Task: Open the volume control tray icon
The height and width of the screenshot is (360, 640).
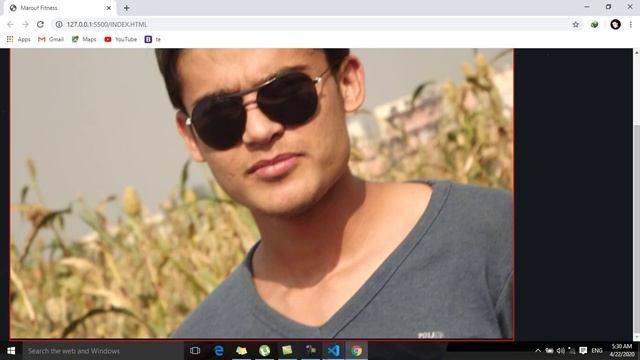Action: point(560,351)
